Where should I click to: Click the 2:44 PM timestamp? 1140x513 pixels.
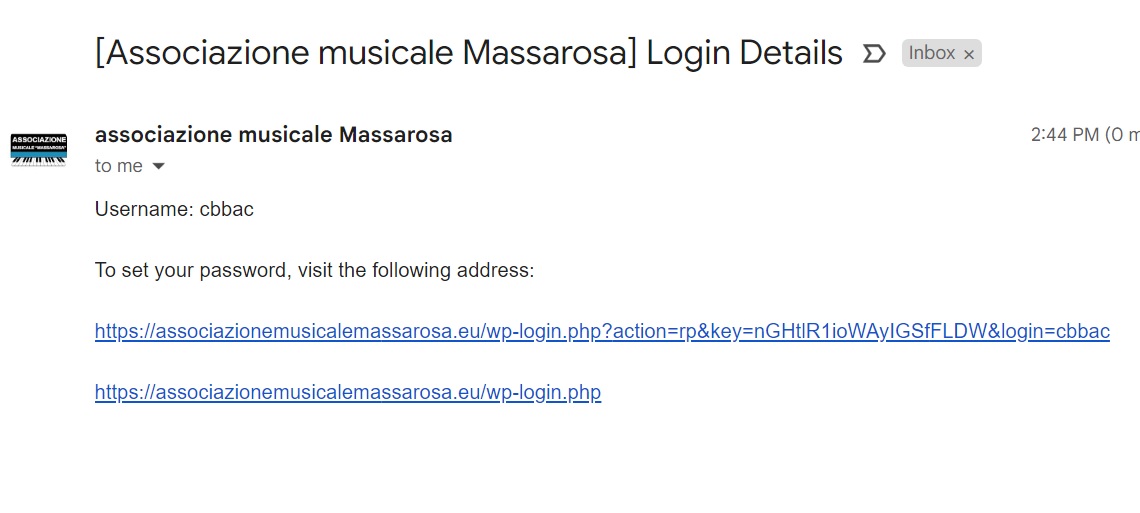coord(1064,135)
